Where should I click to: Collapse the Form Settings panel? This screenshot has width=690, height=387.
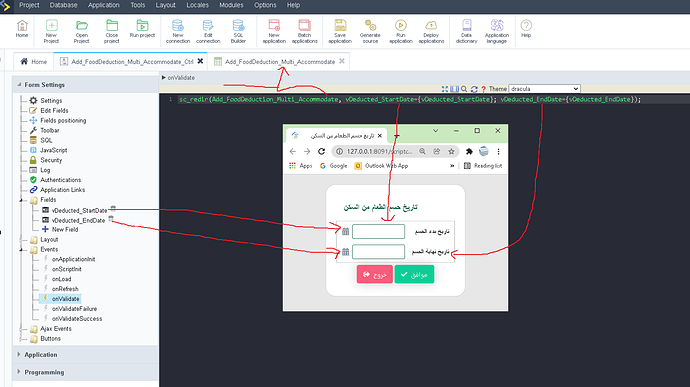[x=19, y=85]
